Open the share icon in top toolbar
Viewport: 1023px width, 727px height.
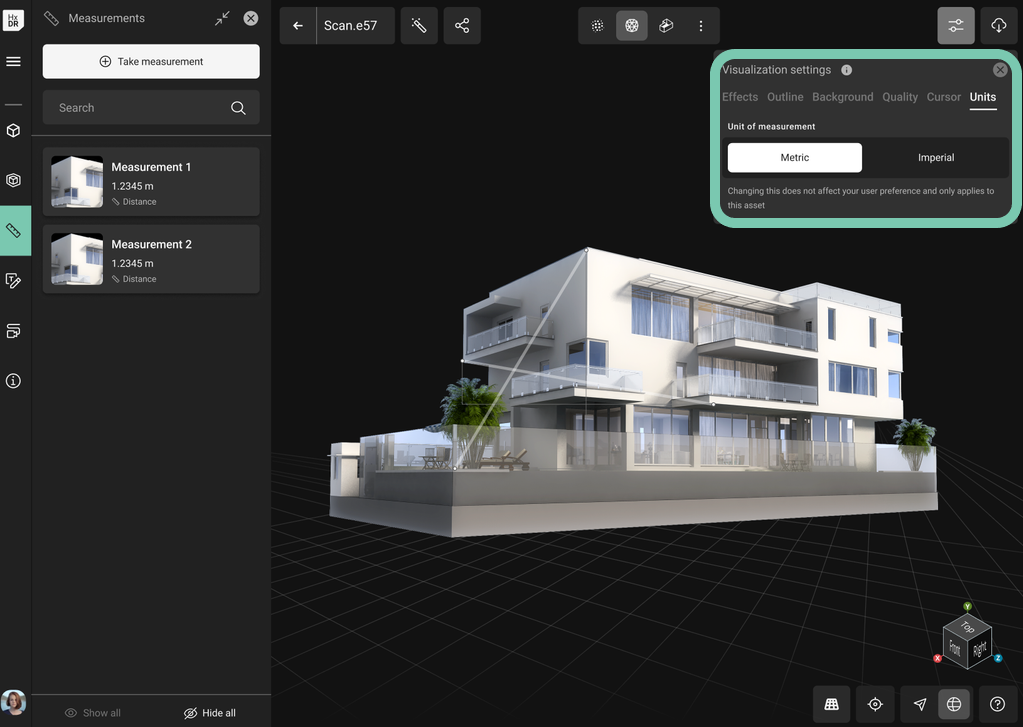(x=462, y=26)
